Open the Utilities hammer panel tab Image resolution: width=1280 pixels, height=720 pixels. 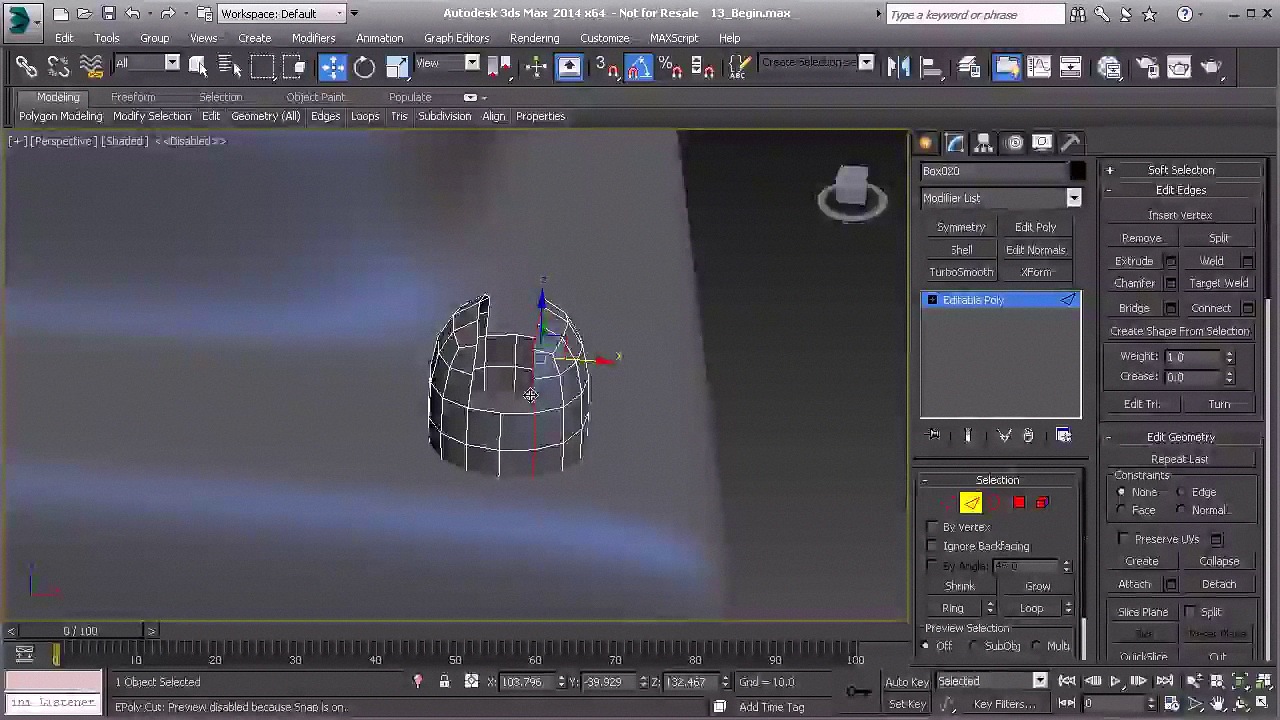click(1071, 143)
